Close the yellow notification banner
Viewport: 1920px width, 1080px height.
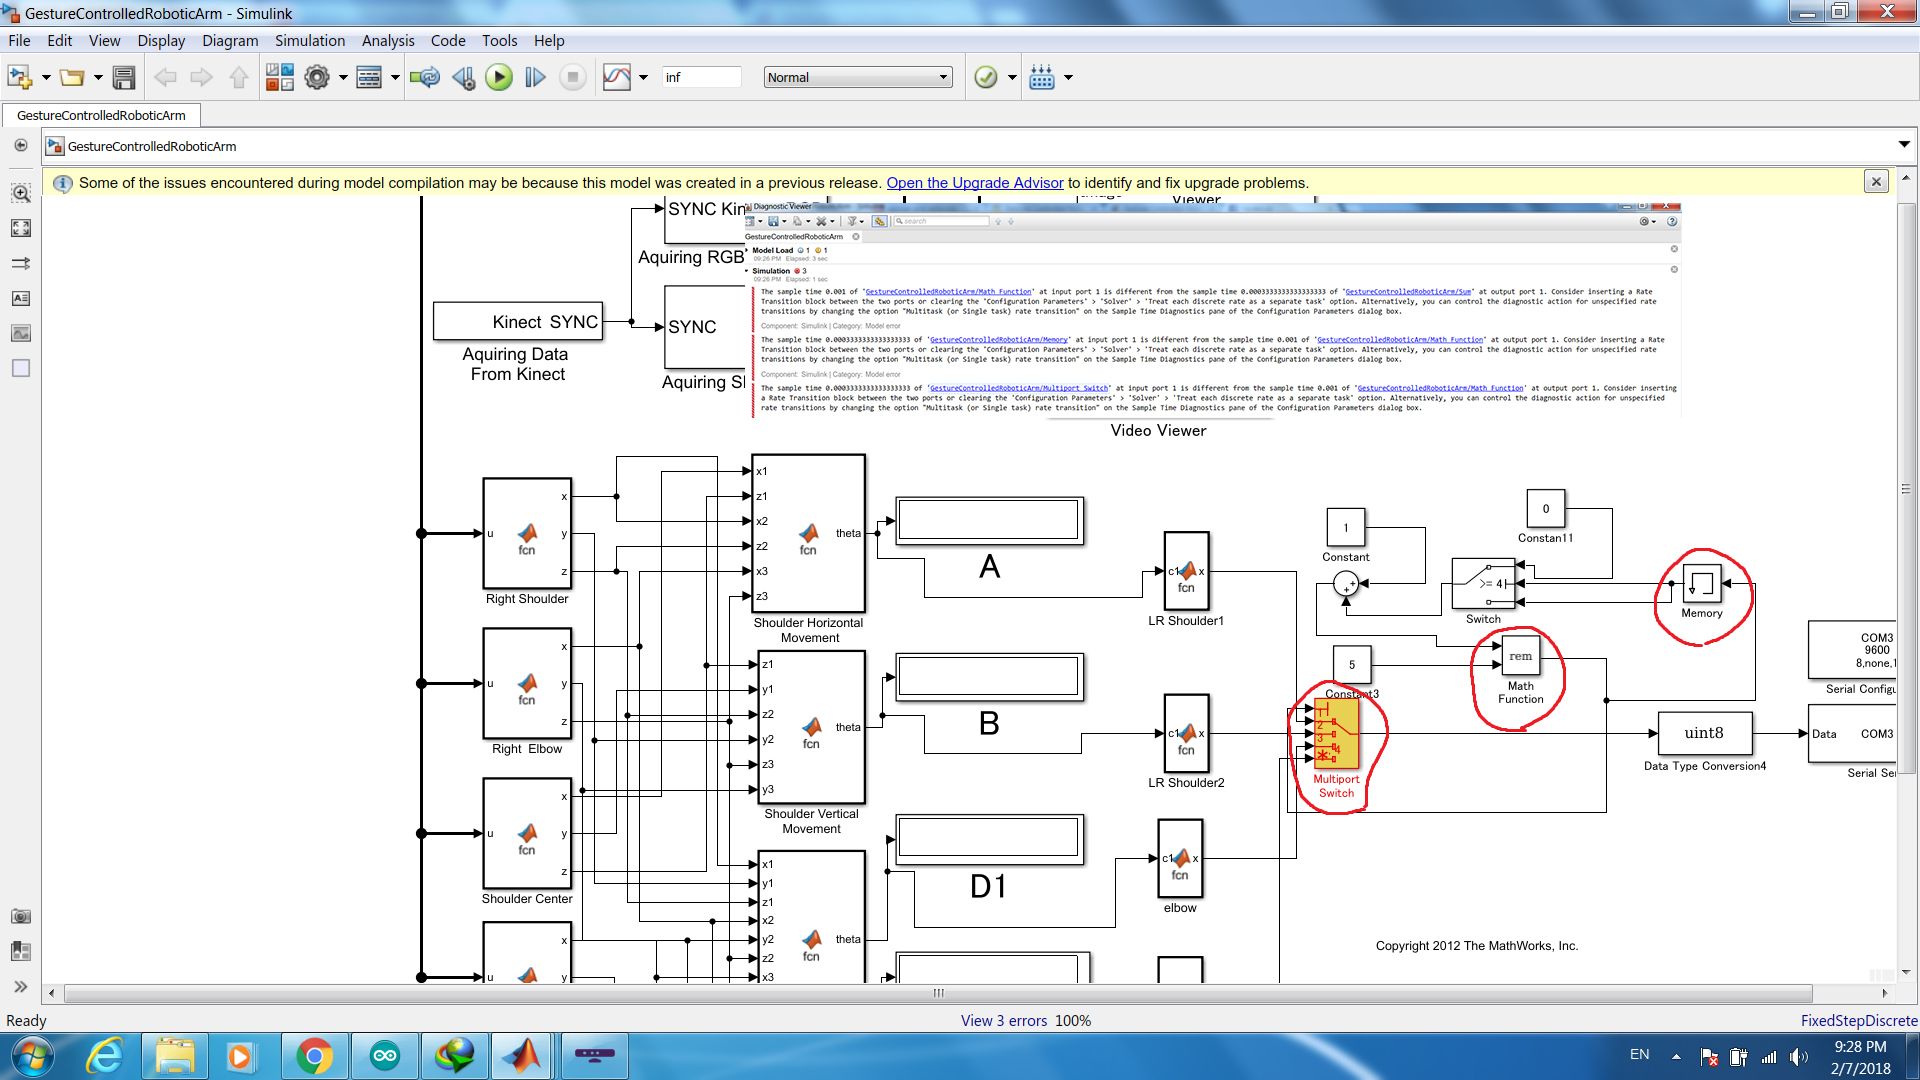(x=1876, y=181)
